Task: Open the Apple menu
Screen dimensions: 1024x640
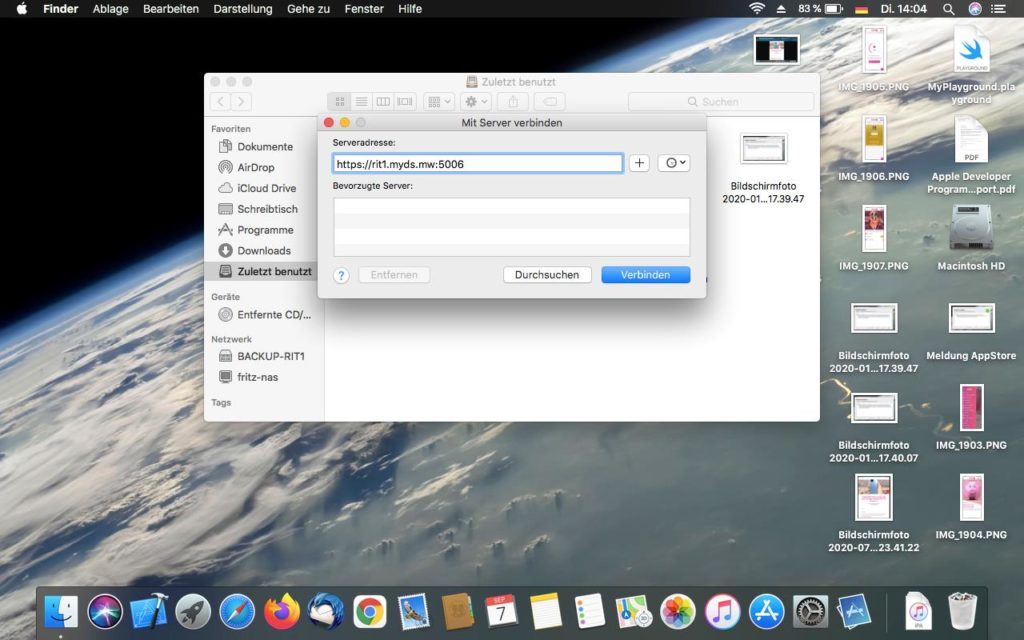Action: point(22,8)
